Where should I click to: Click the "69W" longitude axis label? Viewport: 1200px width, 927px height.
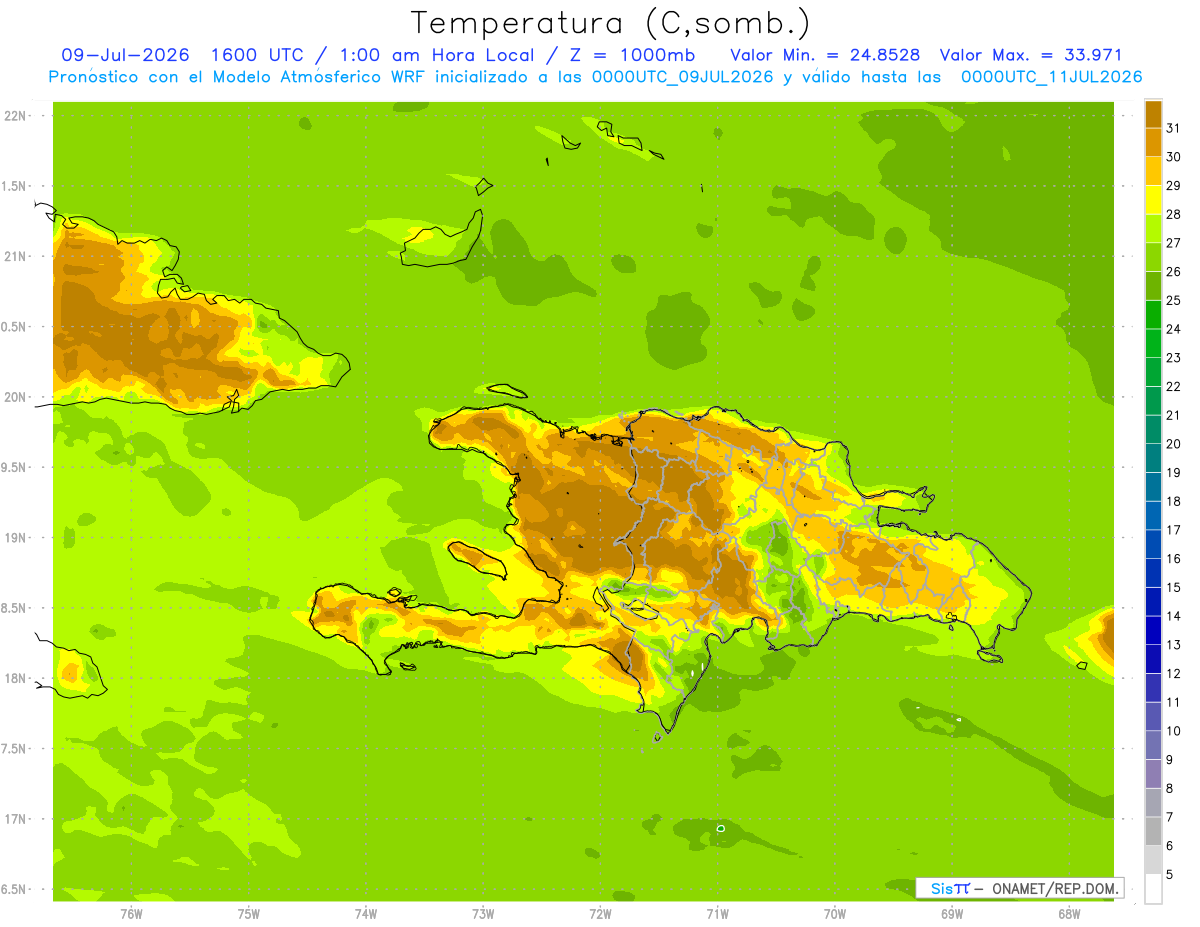[x=952, y=913]
